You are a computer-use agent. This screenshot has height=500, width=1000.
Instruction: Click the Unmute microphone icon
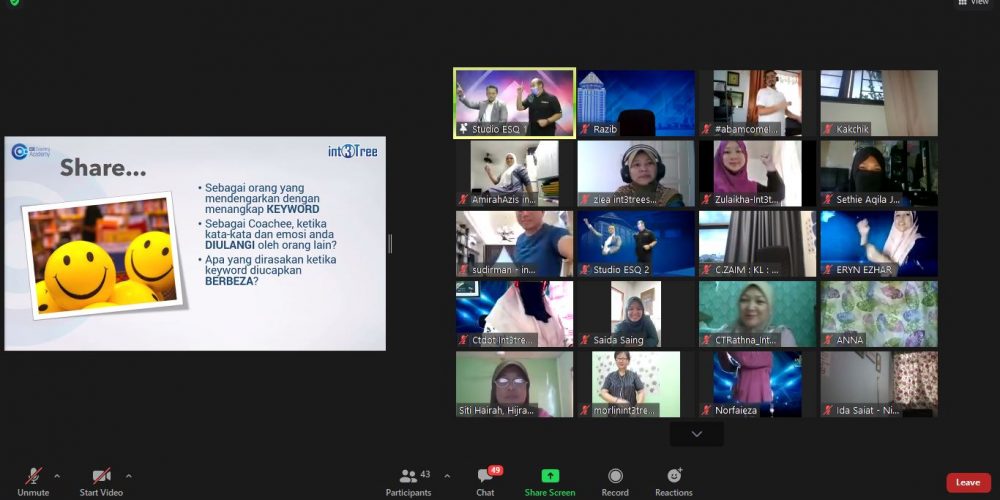(33, 476)
